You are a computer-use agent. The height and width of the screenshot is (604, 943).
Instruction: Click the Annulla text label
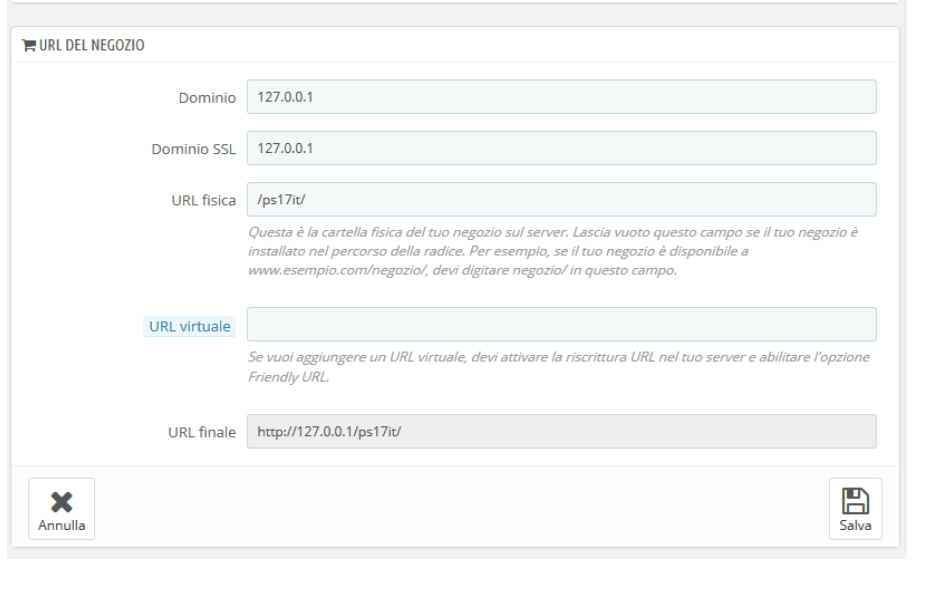point(61,525)
